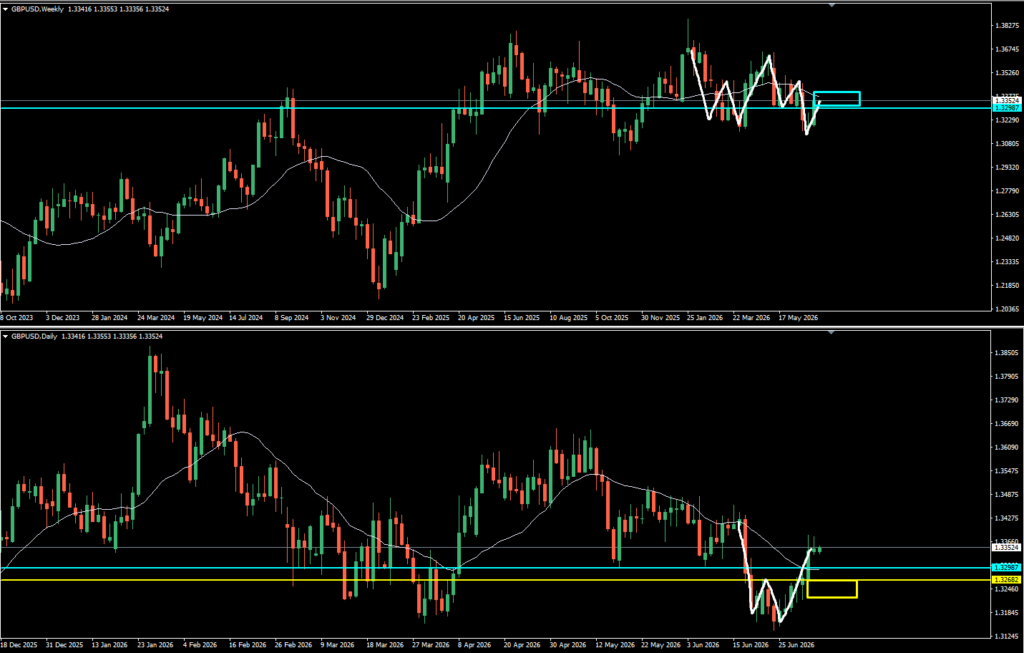Image resolution: width=1024 pixels, height=653 pixels.
Task: Click the gray chart shift marker atop the daily chart
Action: click(x=831, y=332)
